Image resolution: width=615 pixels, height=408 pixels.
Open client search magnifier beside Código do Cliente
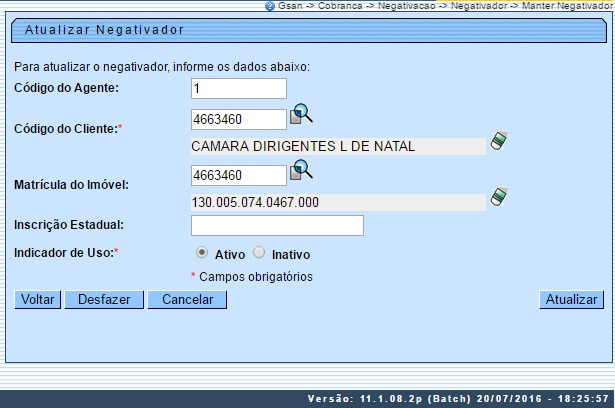pyautogui.click(x=301, y=114)
